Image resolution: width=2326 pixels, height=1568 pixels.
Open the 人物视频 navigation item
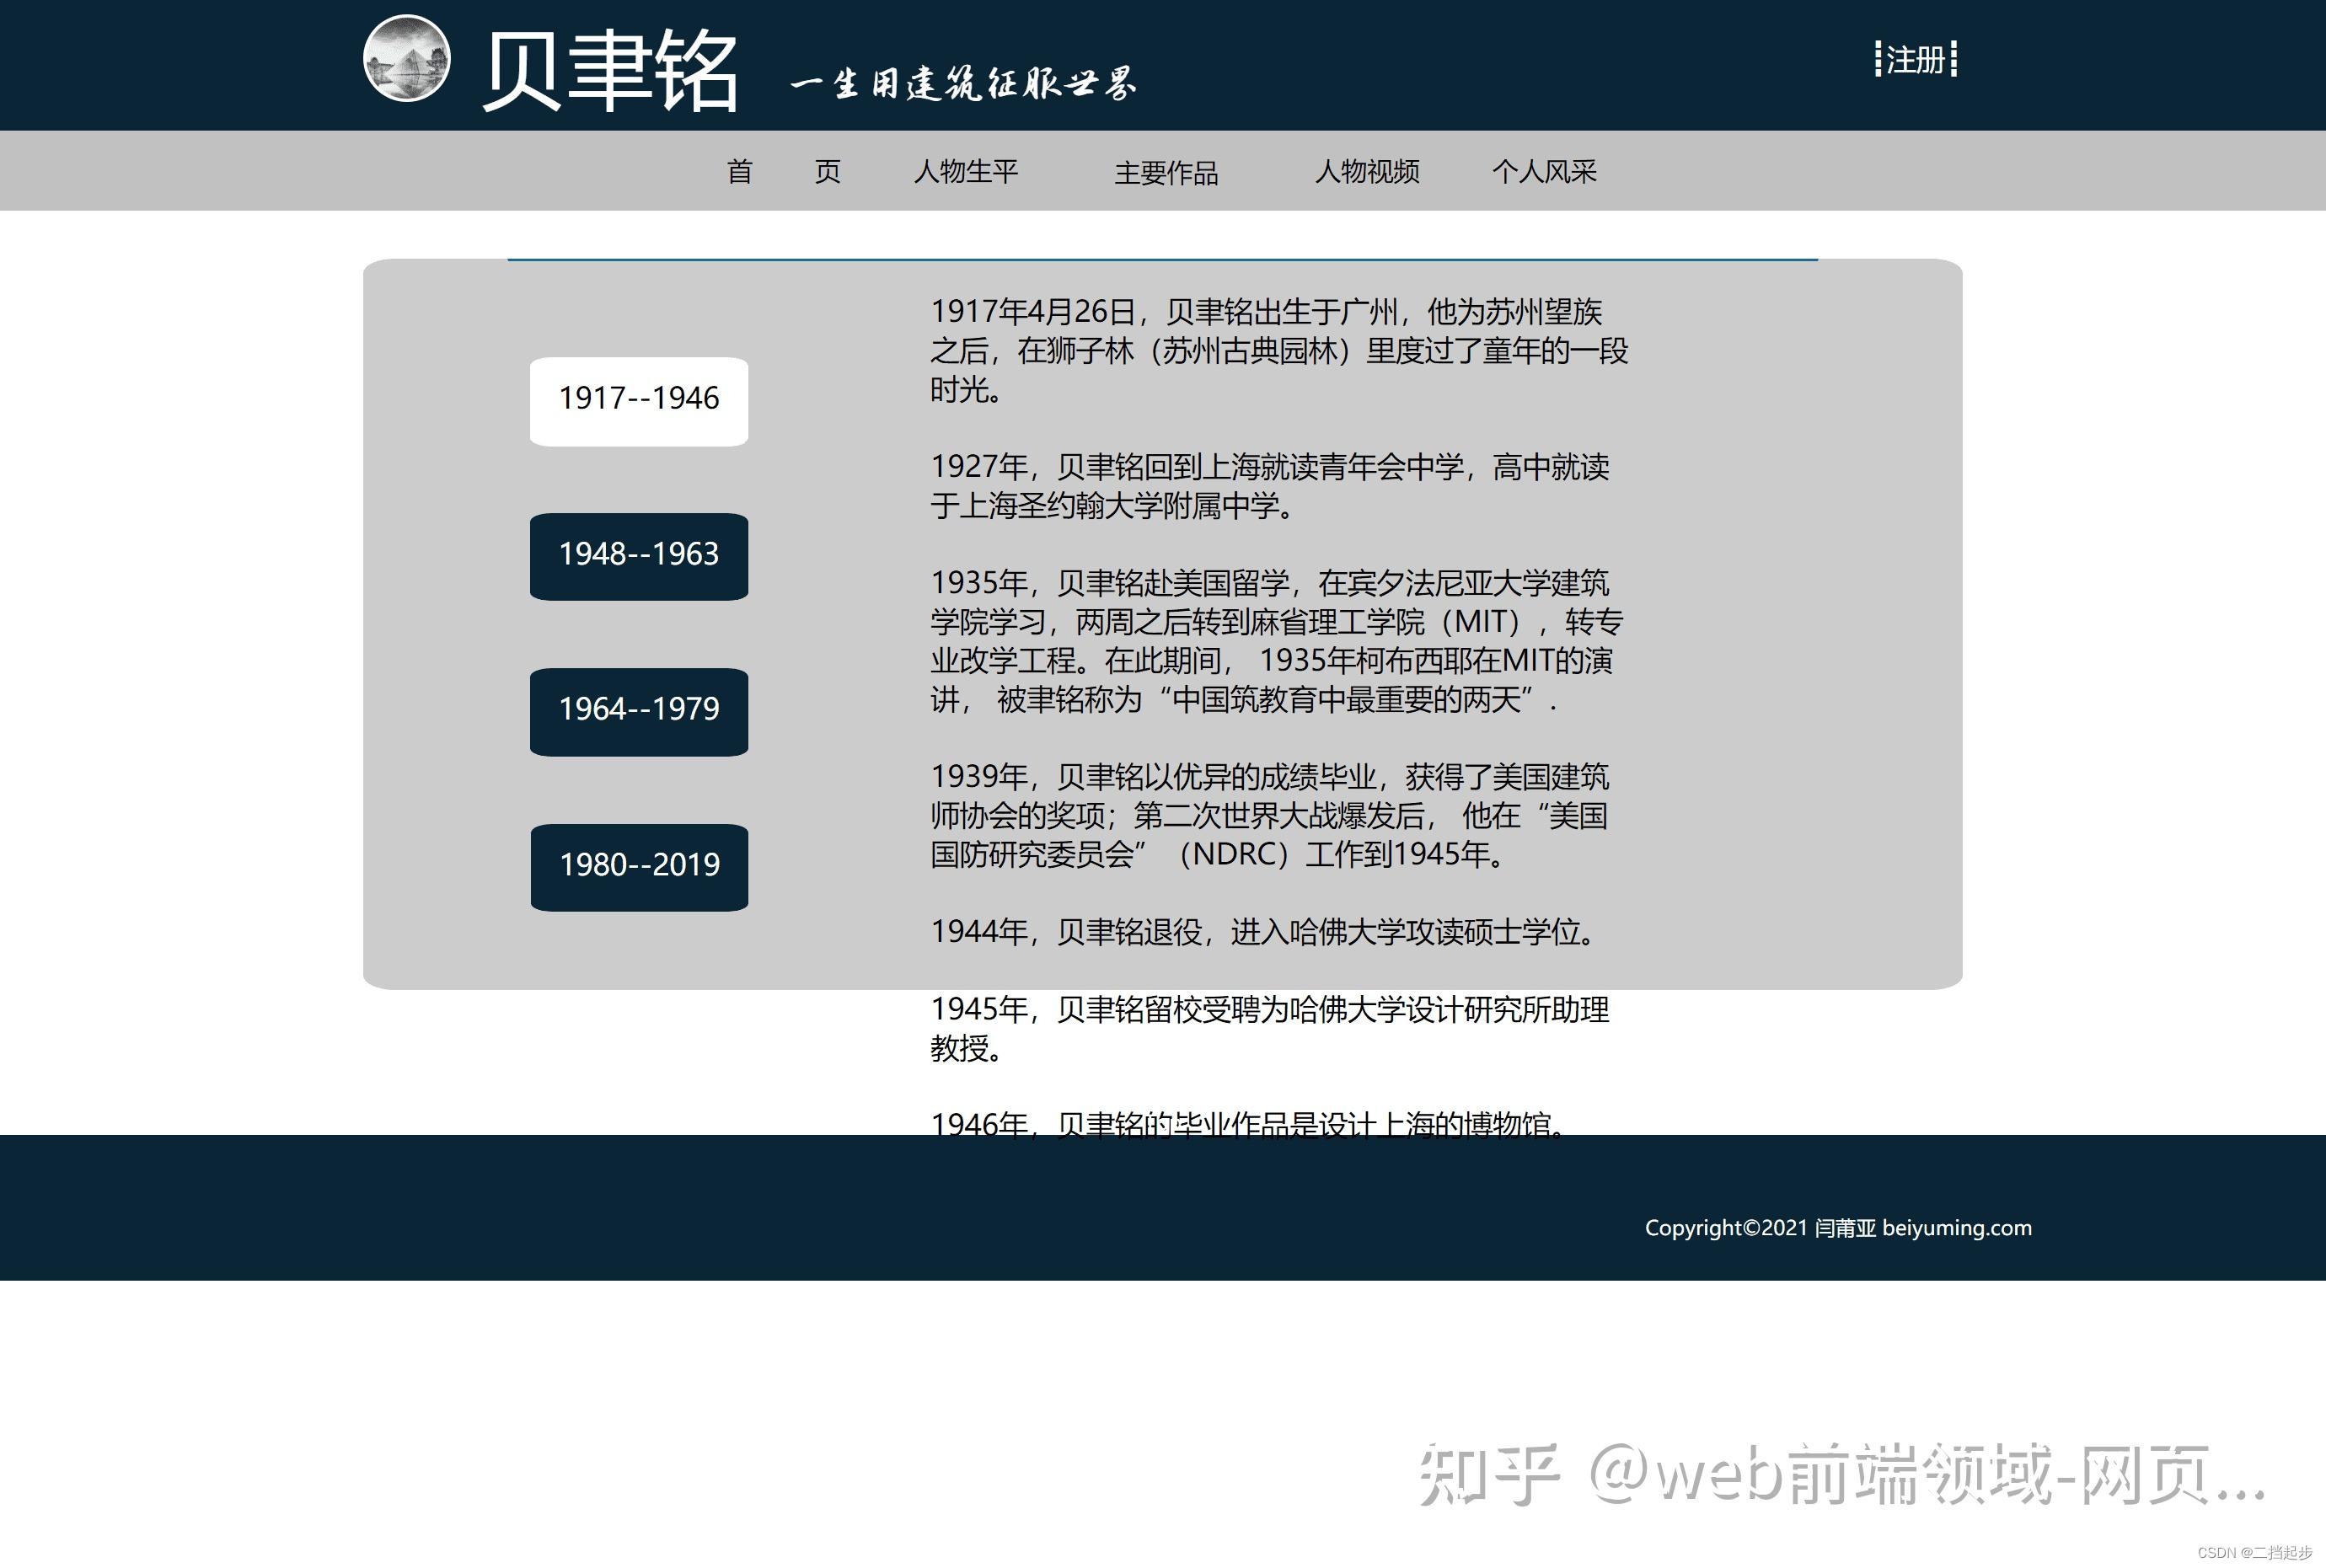click(1369, 172)
